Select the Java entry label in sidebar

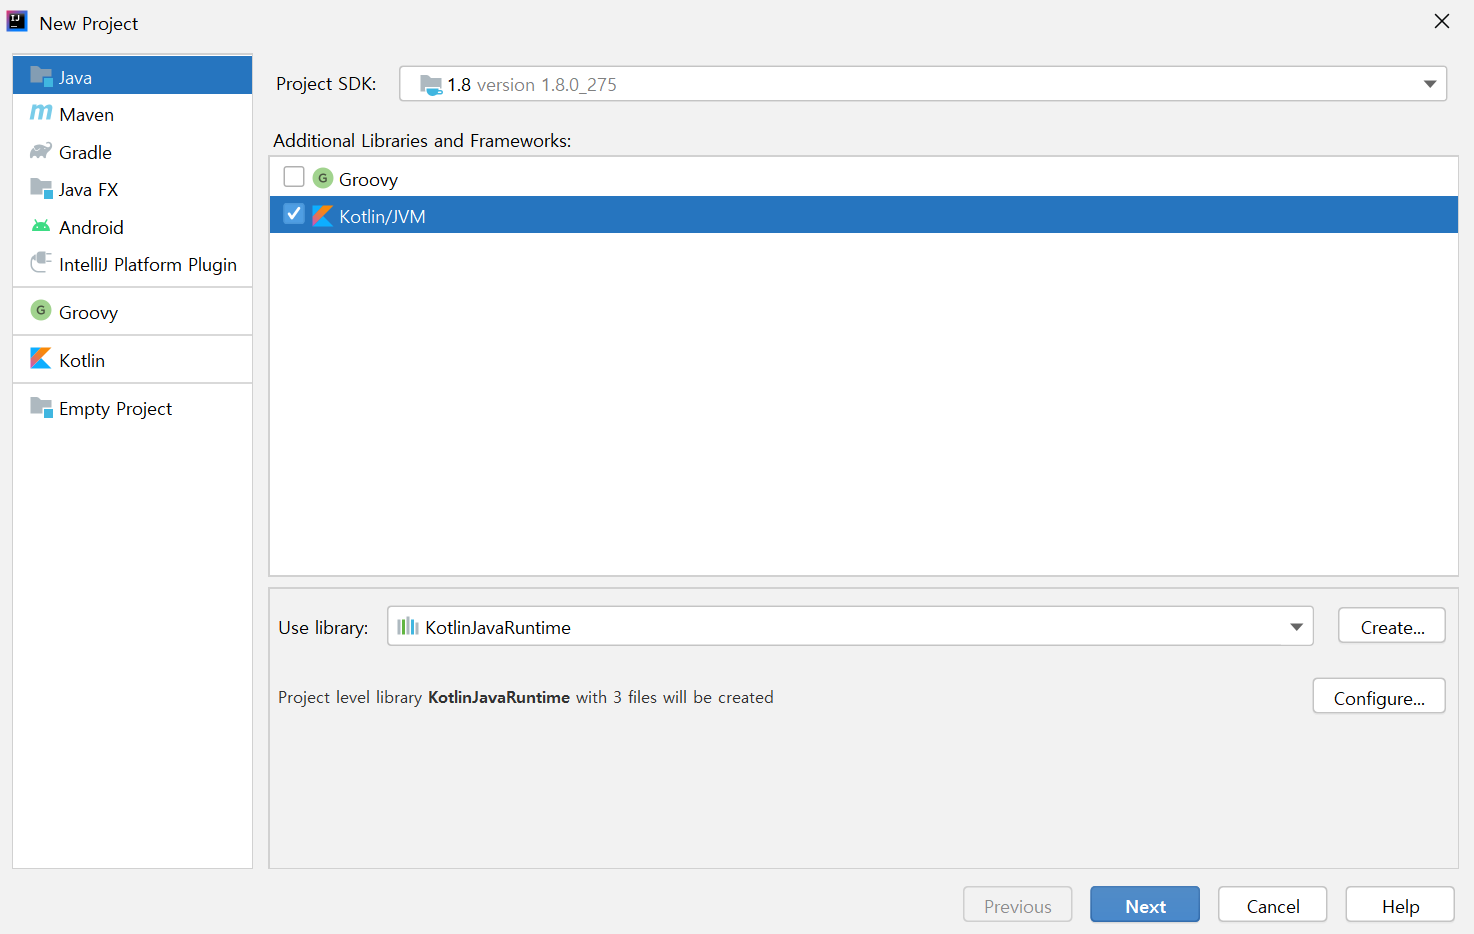(75, 77)
